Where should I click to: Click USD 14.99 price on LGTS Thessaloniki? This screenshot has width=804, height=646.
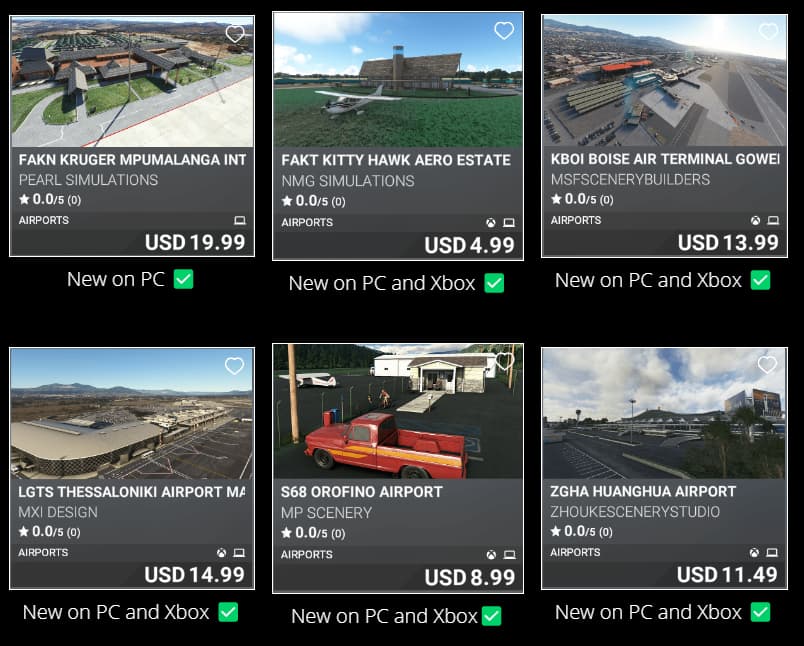click(195, 575)
